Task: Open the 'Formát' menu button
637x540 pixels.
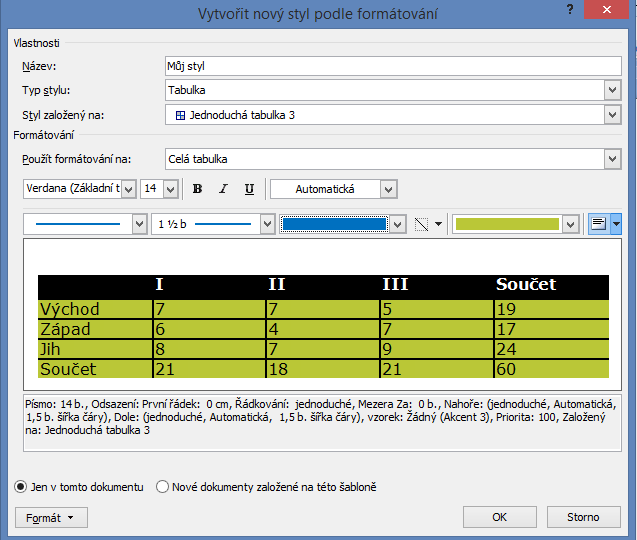Action: (x=51, y=518)
